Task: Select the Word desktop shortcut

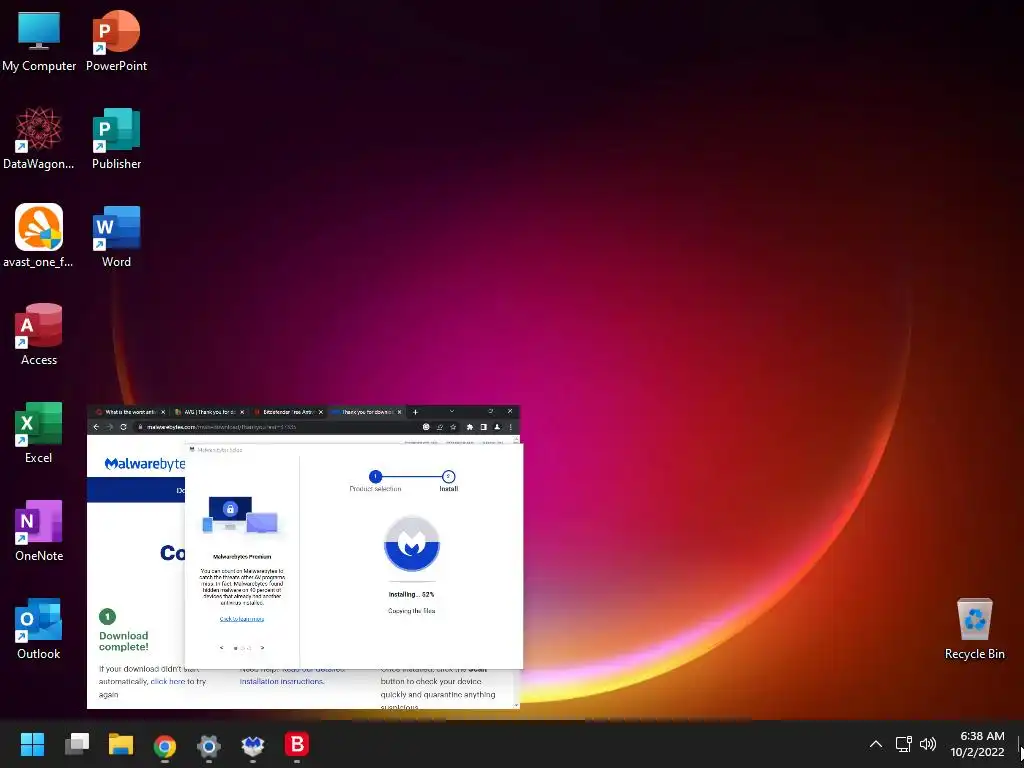Action: [116, 236]
